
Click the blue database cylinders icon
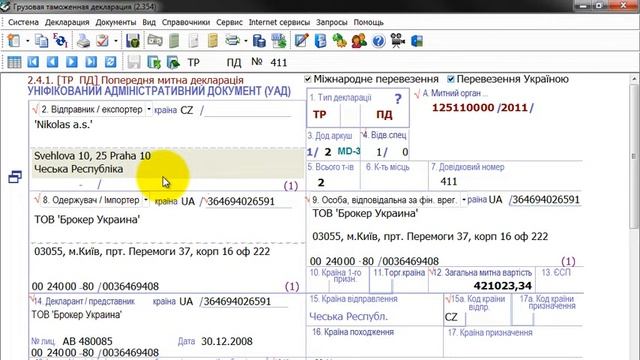pyautogui.click(x=259, y=41)
